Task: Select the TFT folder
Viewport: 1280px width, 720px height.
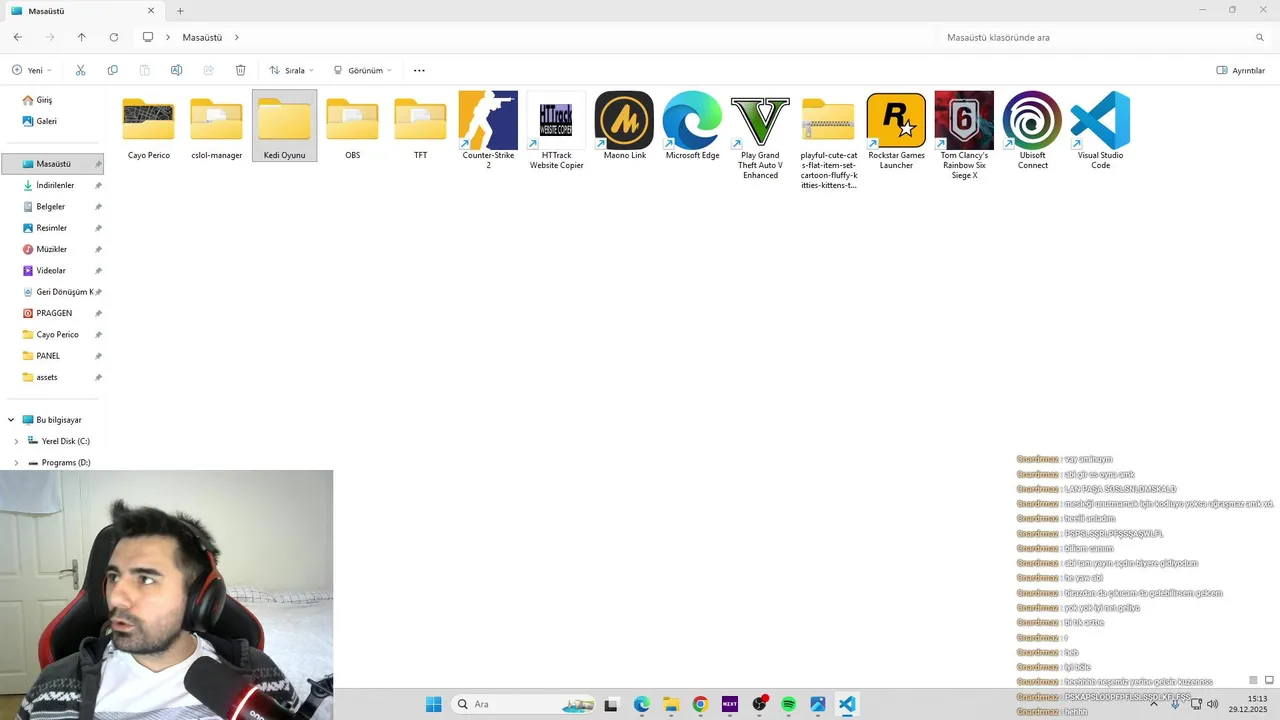Action: (420, 126)
